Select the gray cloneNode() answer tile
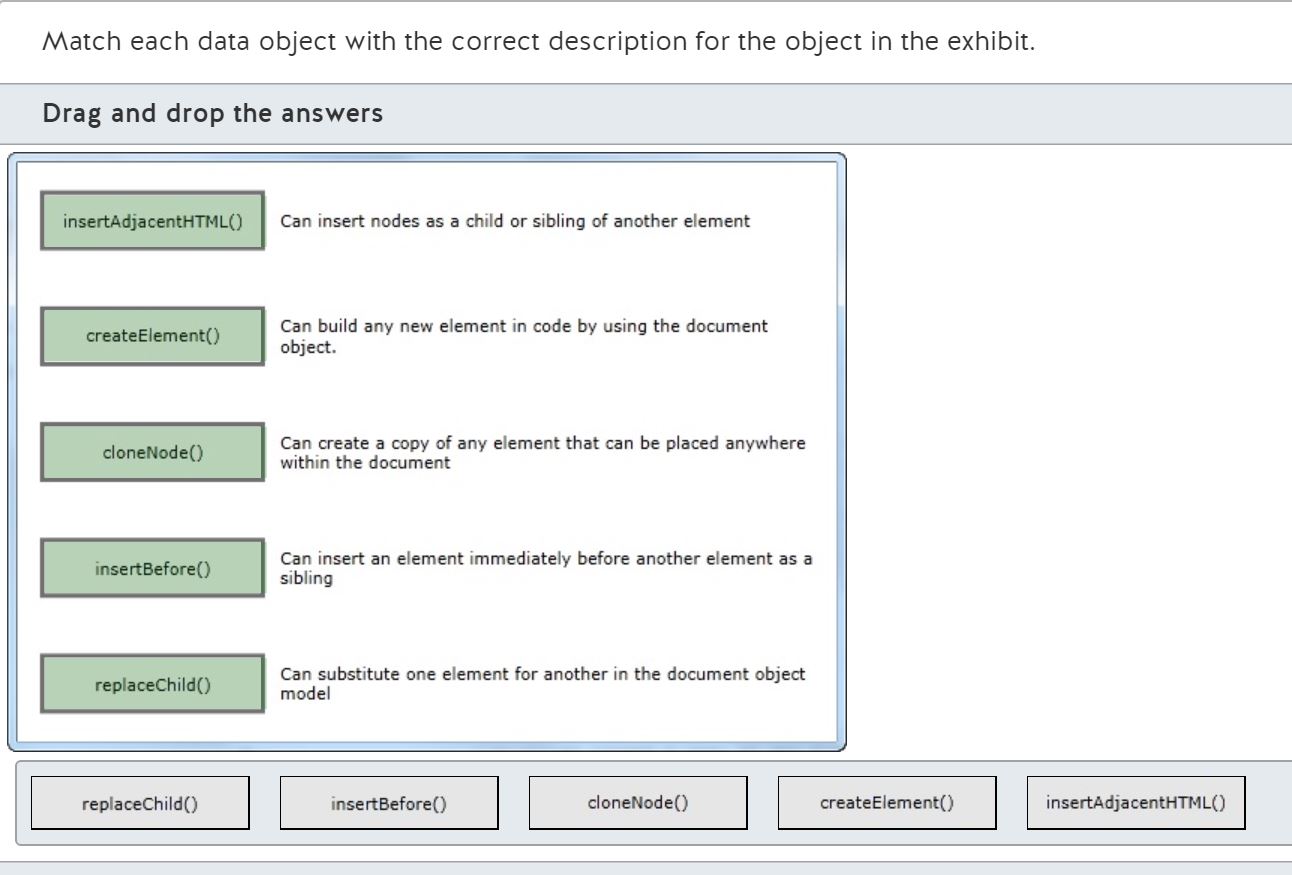 (637, 802)
